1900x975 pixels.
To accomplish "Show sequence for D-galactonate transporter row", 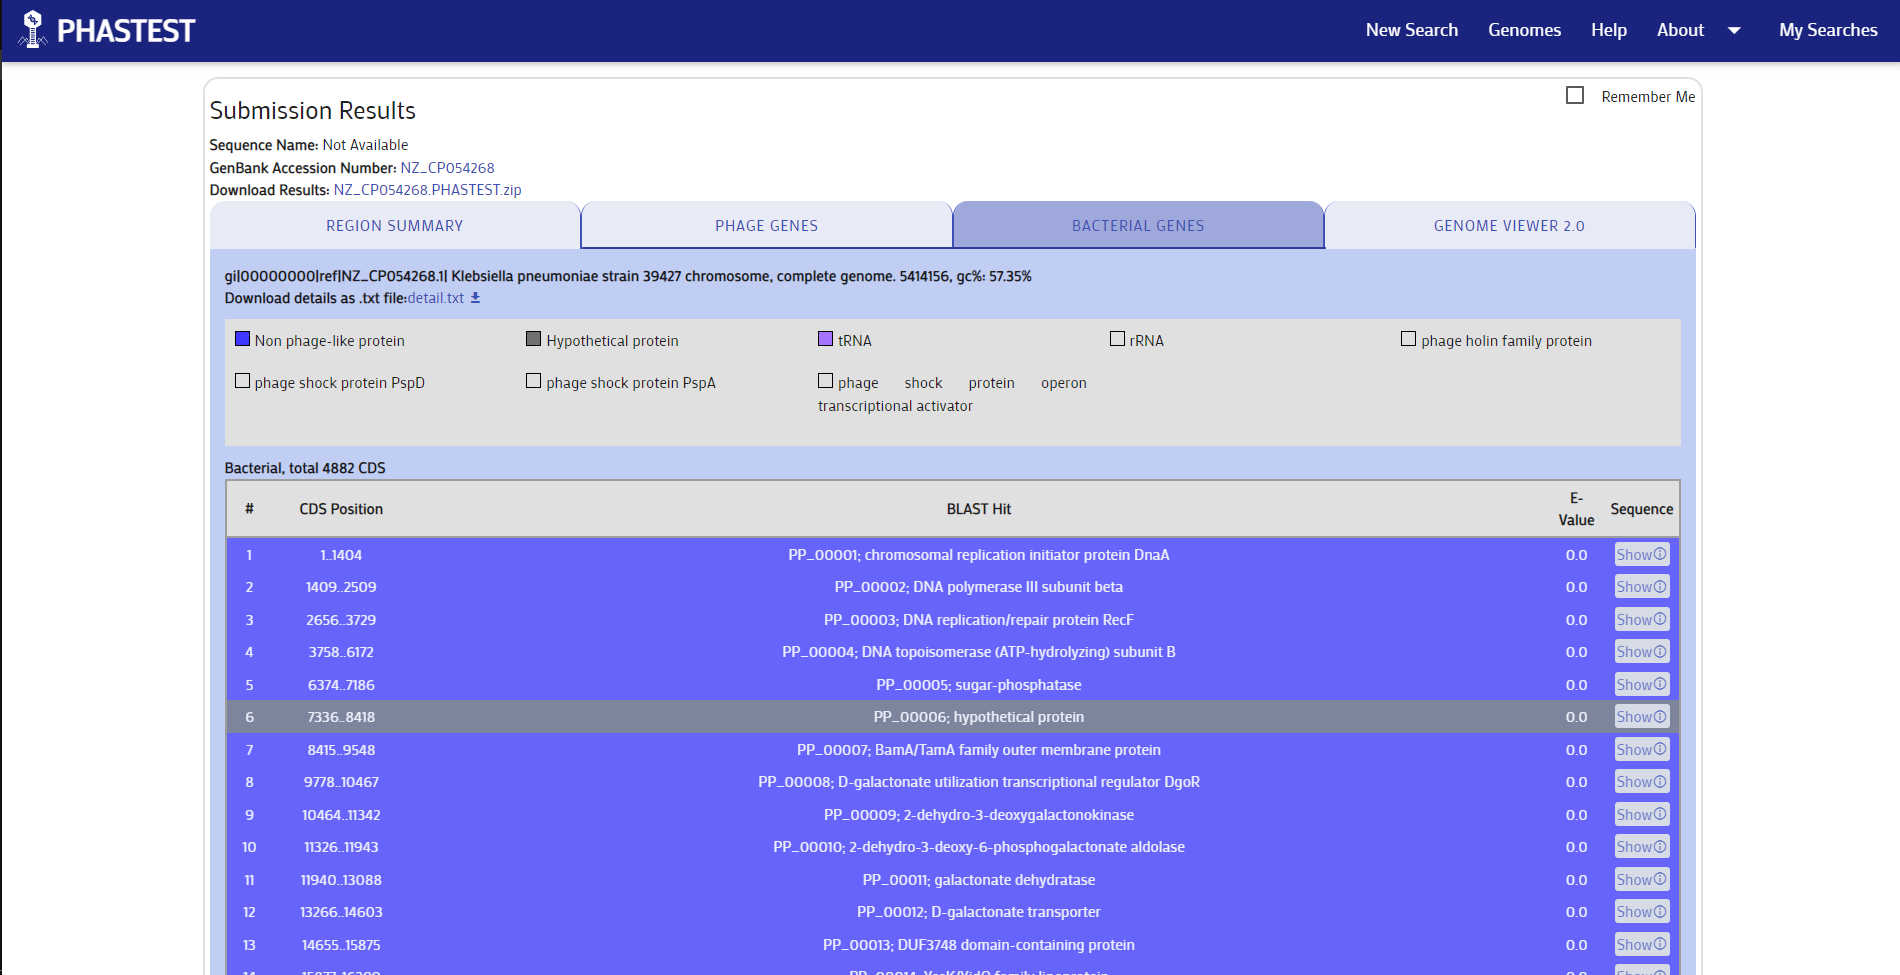I will (1641, 912).
